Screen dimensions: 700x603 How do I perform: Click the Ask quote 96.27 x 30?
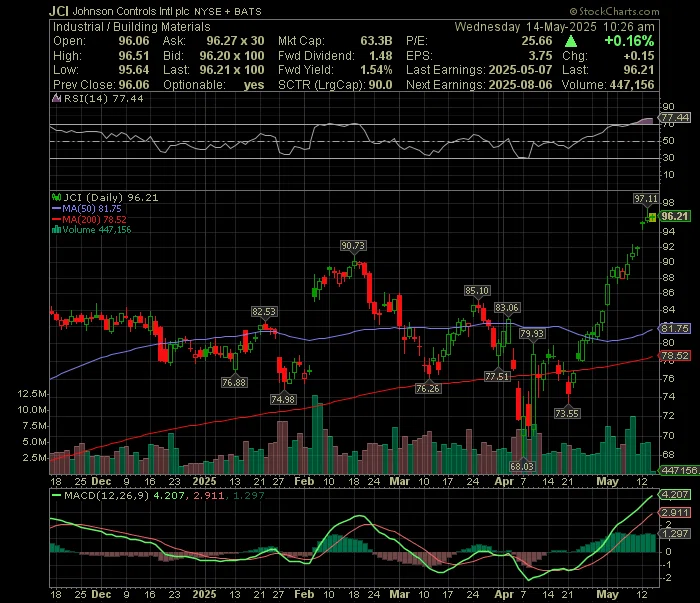click(235, 41)
